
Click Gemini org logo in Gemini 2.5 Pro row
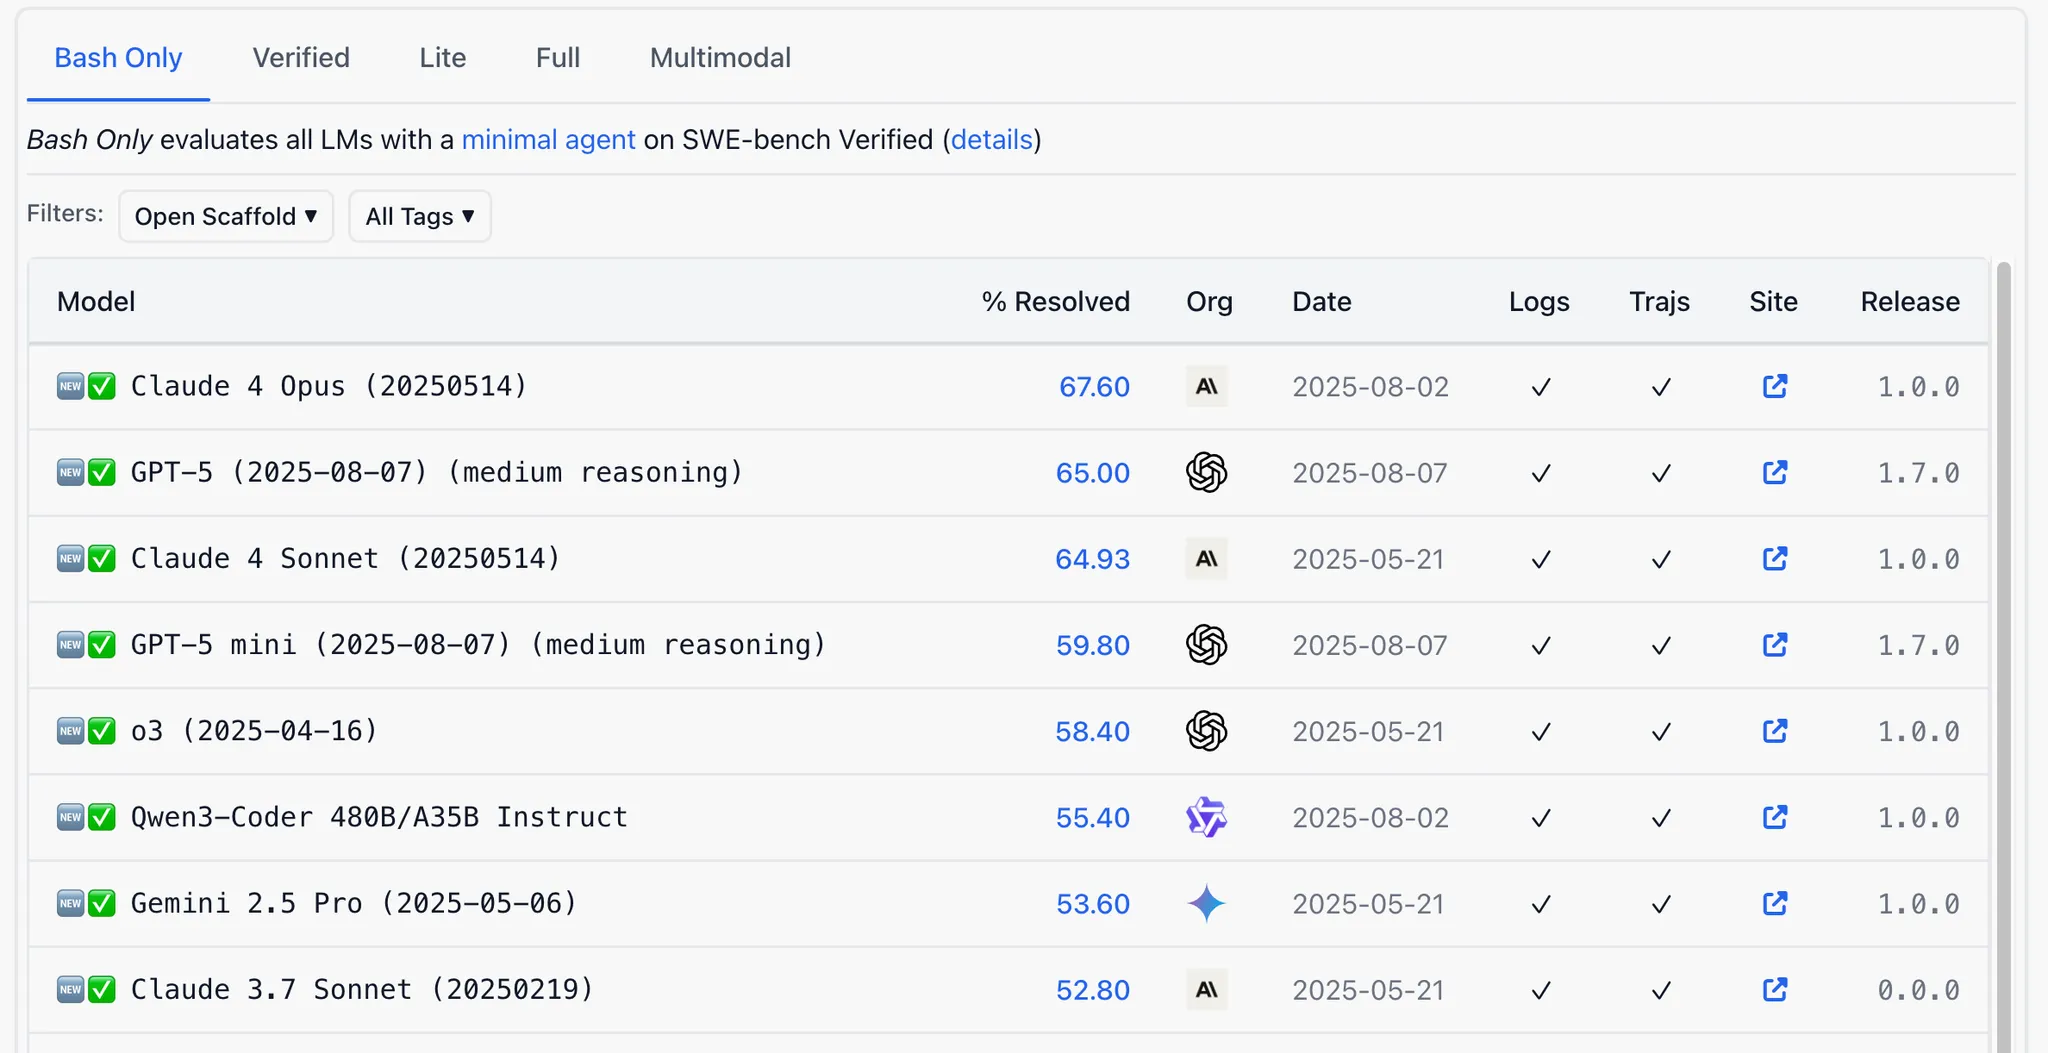tap(1207, 903)
